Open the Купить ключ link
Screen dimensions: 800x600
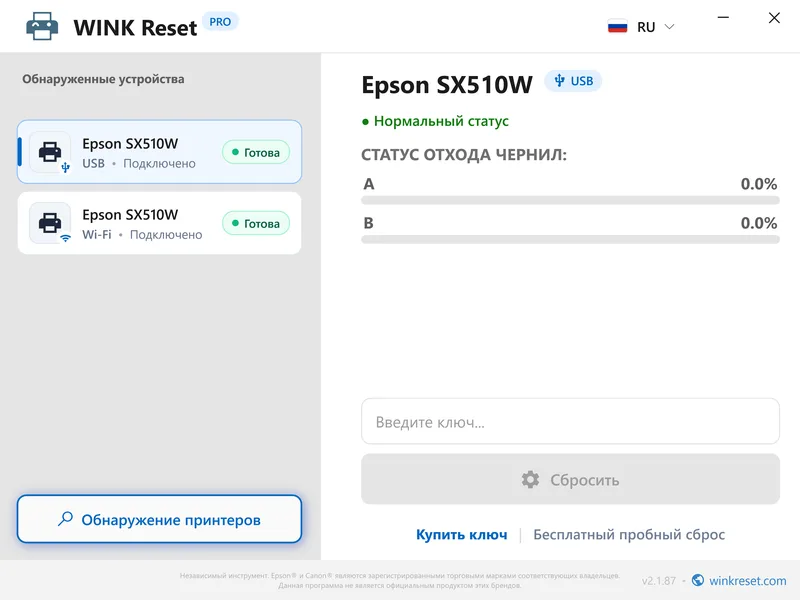click(462, 534)
